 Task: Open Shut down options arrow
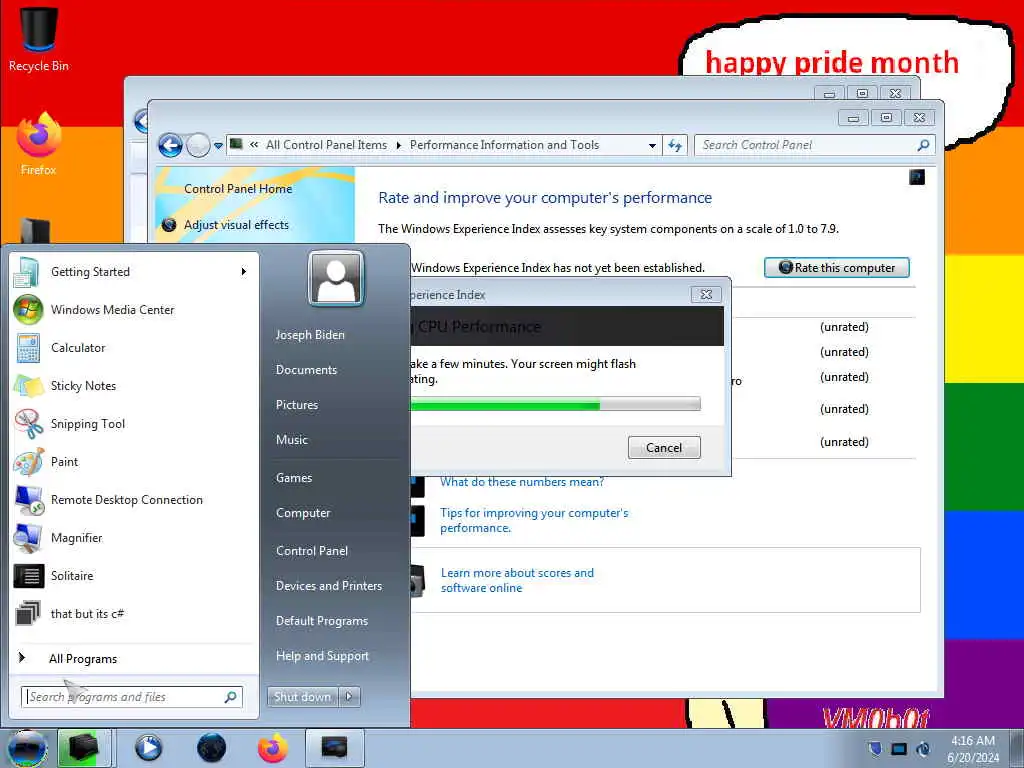[x=349, y=697]
